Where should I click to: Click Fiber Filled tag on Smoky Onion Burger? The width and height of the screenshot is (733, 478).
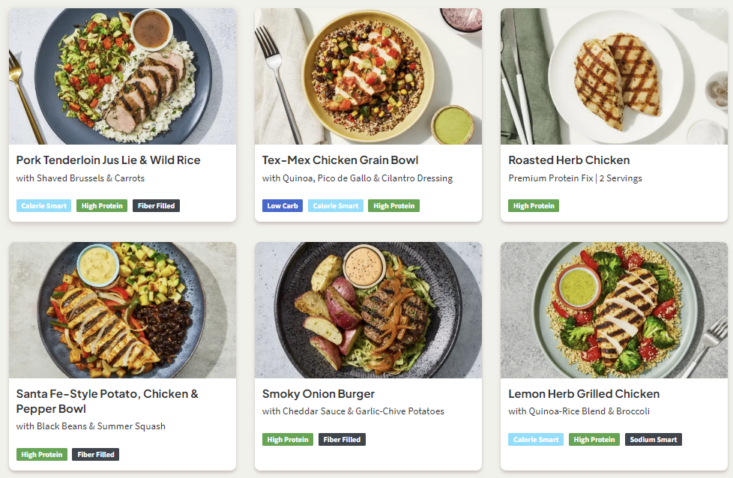point(342,439)
